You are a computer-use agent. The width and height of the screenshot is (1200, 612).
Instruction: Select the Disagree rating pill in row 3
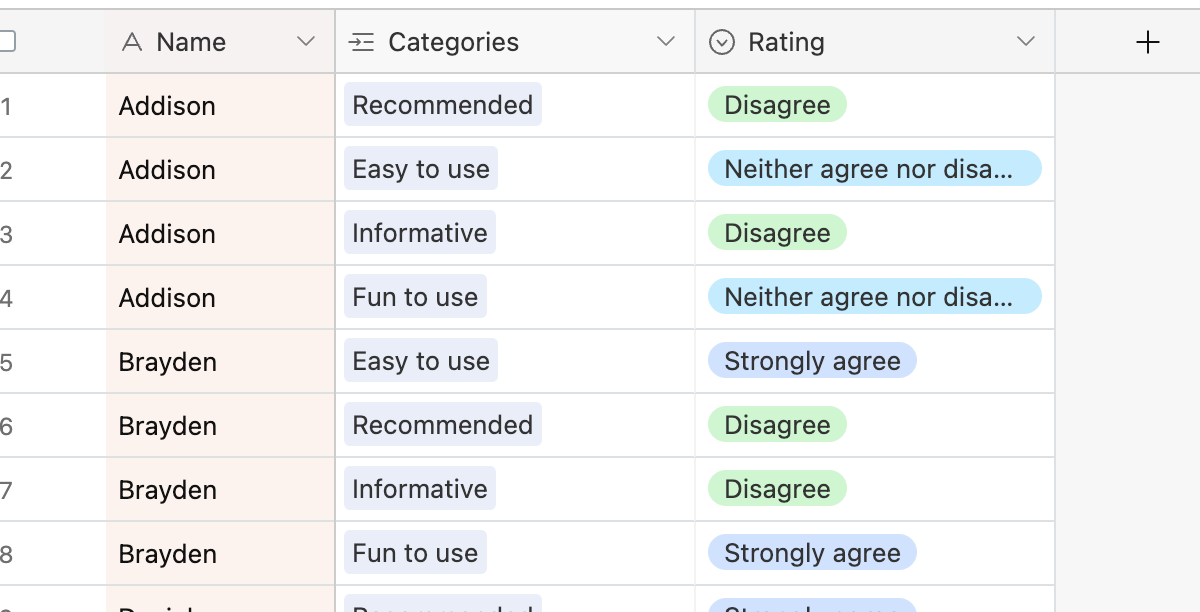[x=777, y=233]
